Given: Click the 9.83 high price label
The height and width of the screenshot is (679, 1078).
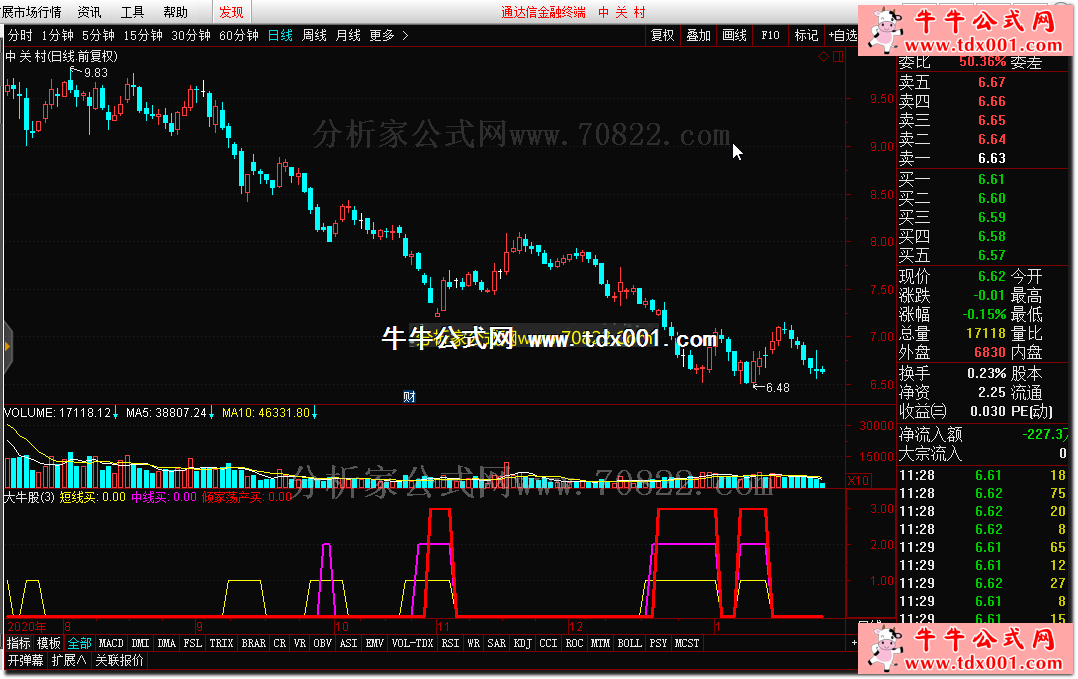Looking at the screenshot, I should (96, 73).
